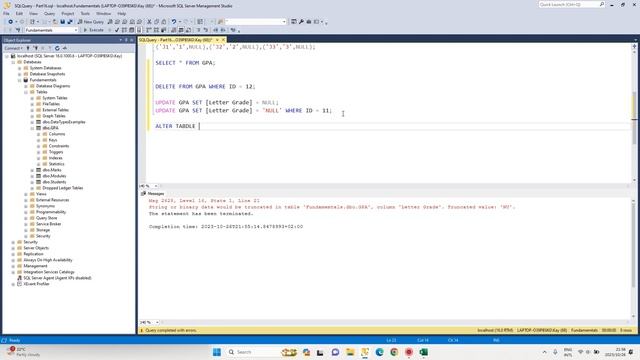Screen dimensions: 640x360
Task: Select SQL Server Agent node
Action: point(57,278)
